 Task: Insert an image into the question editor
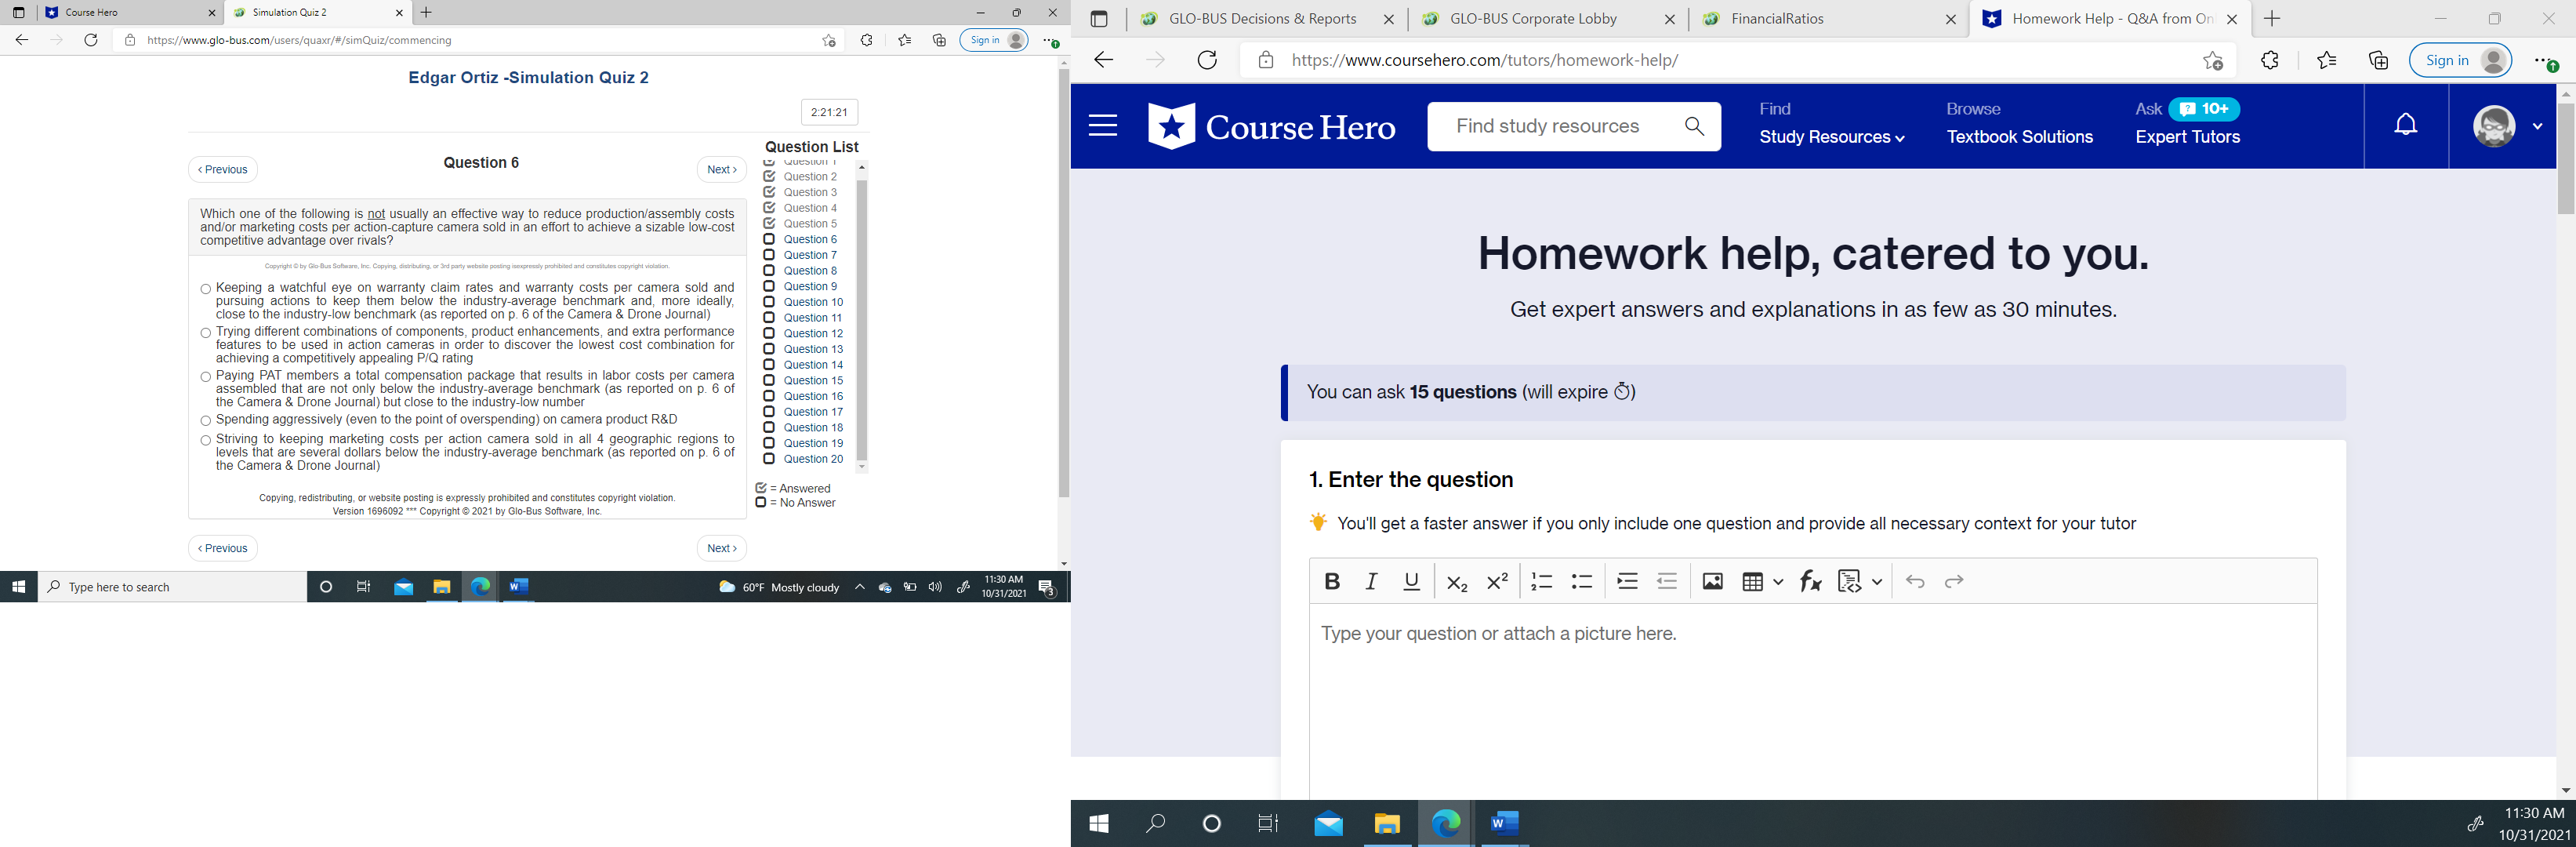[x=1713, y=581]
